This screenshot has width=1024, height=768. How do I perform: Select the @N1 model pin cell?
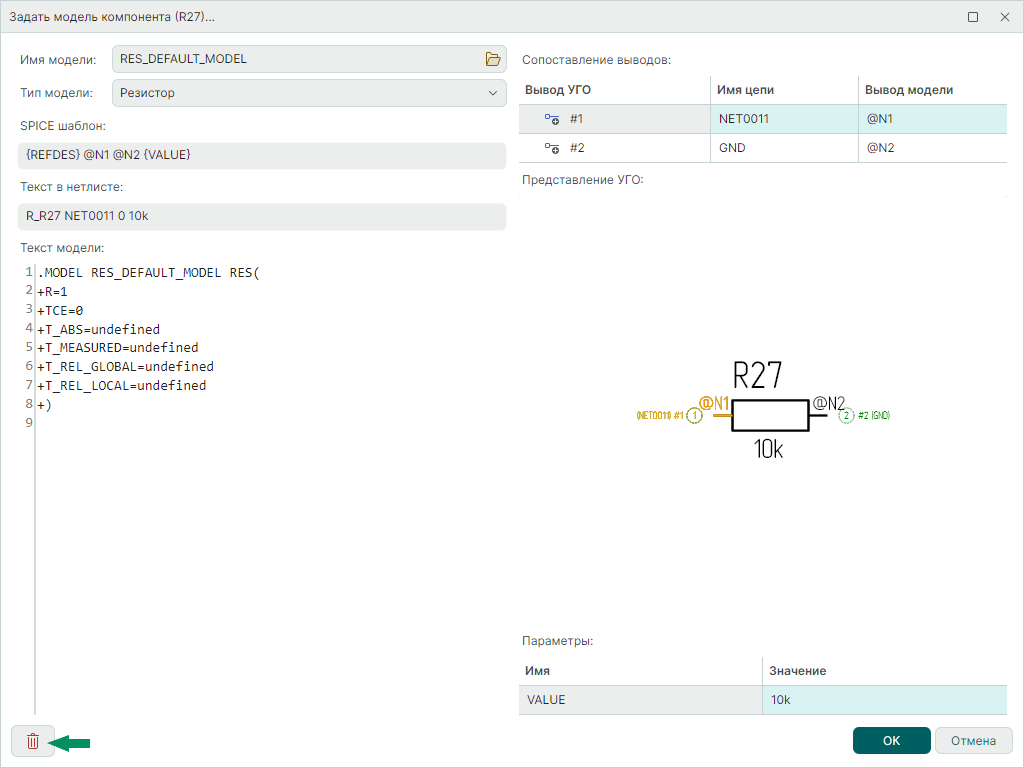[x=932, y=119]
